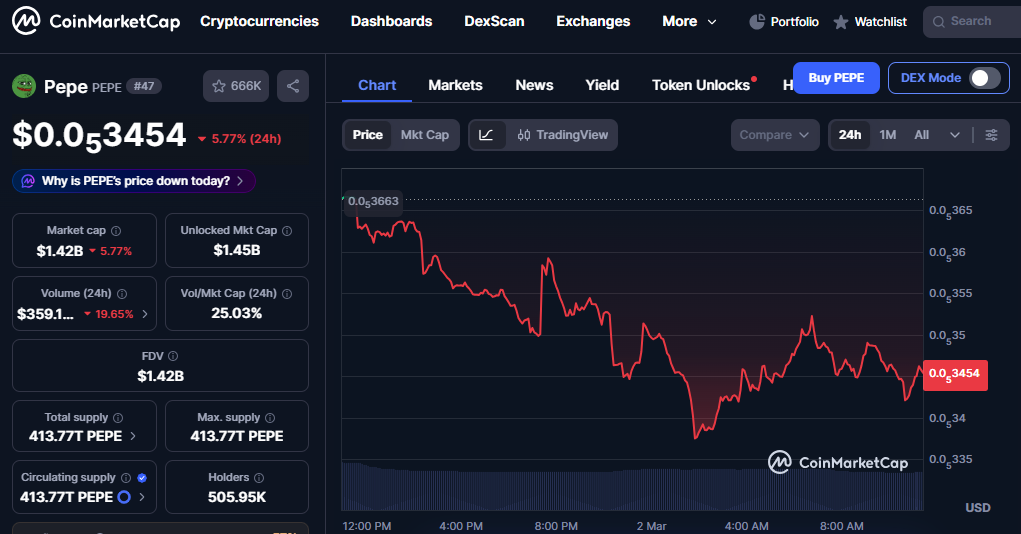Add Pepe to watchlist star 666K

(236, 86)
